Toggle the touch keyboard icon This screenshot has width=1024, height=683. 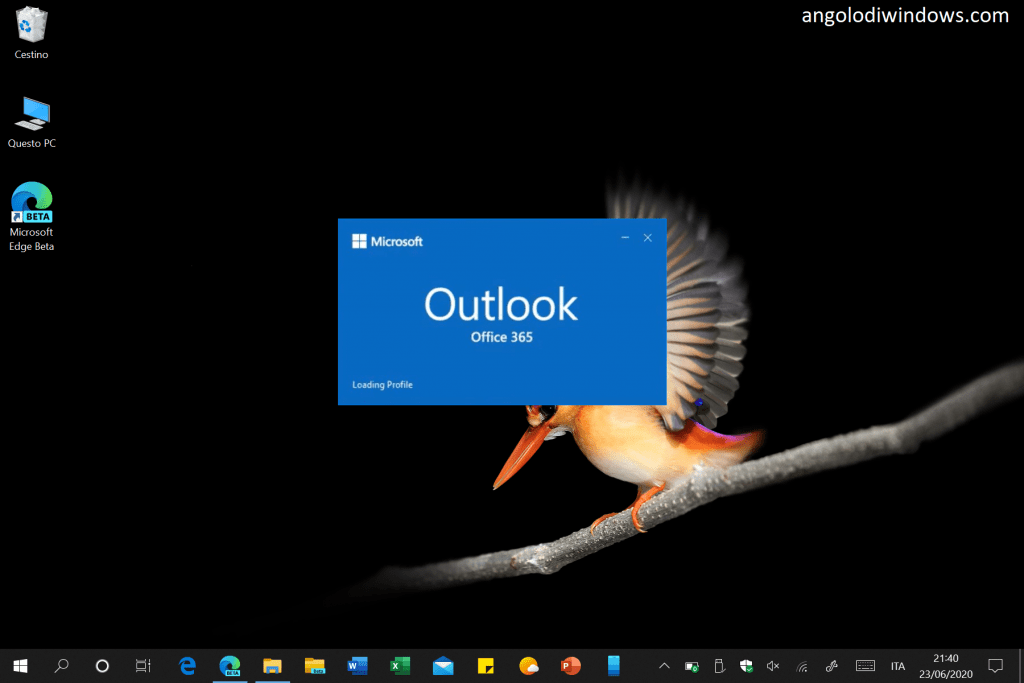click(866, 665)
